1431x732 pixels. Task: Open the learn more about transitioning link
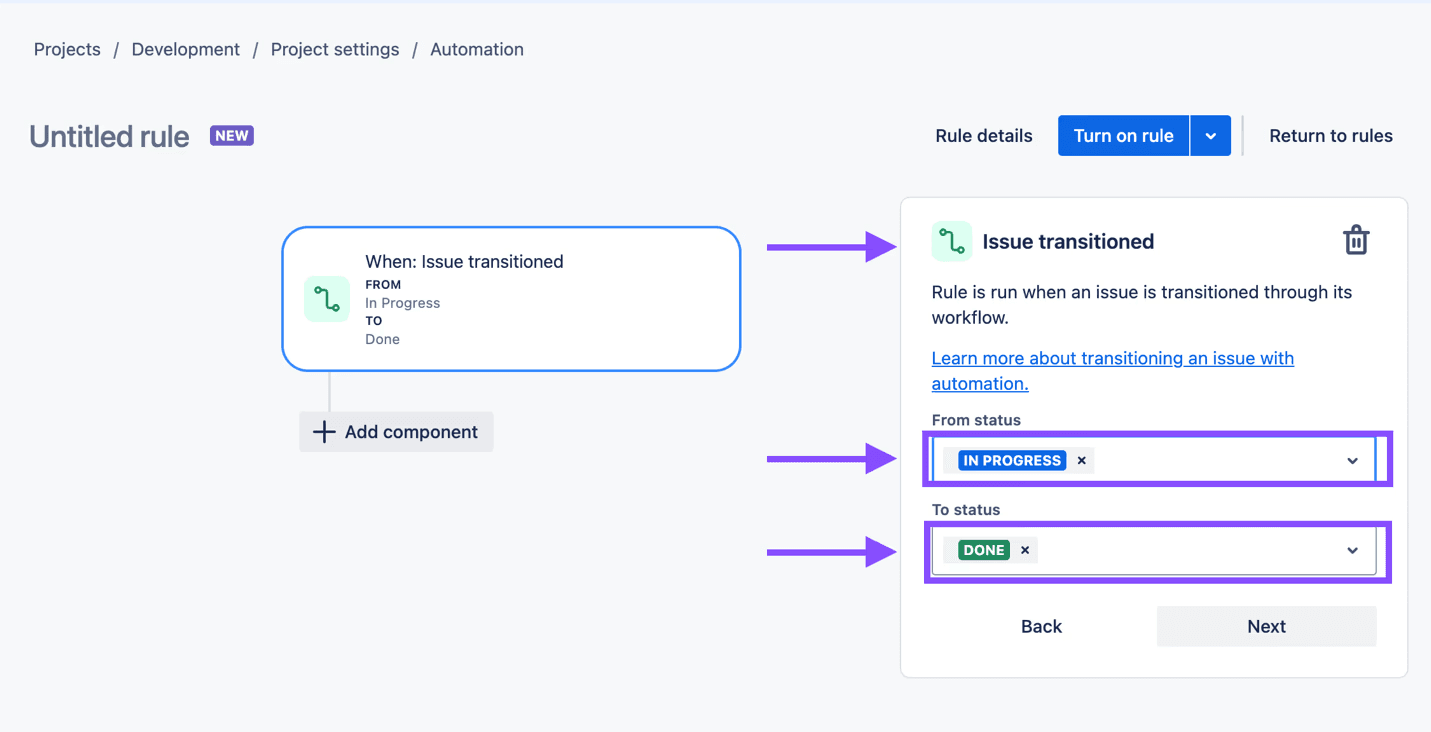[1113, 357]
